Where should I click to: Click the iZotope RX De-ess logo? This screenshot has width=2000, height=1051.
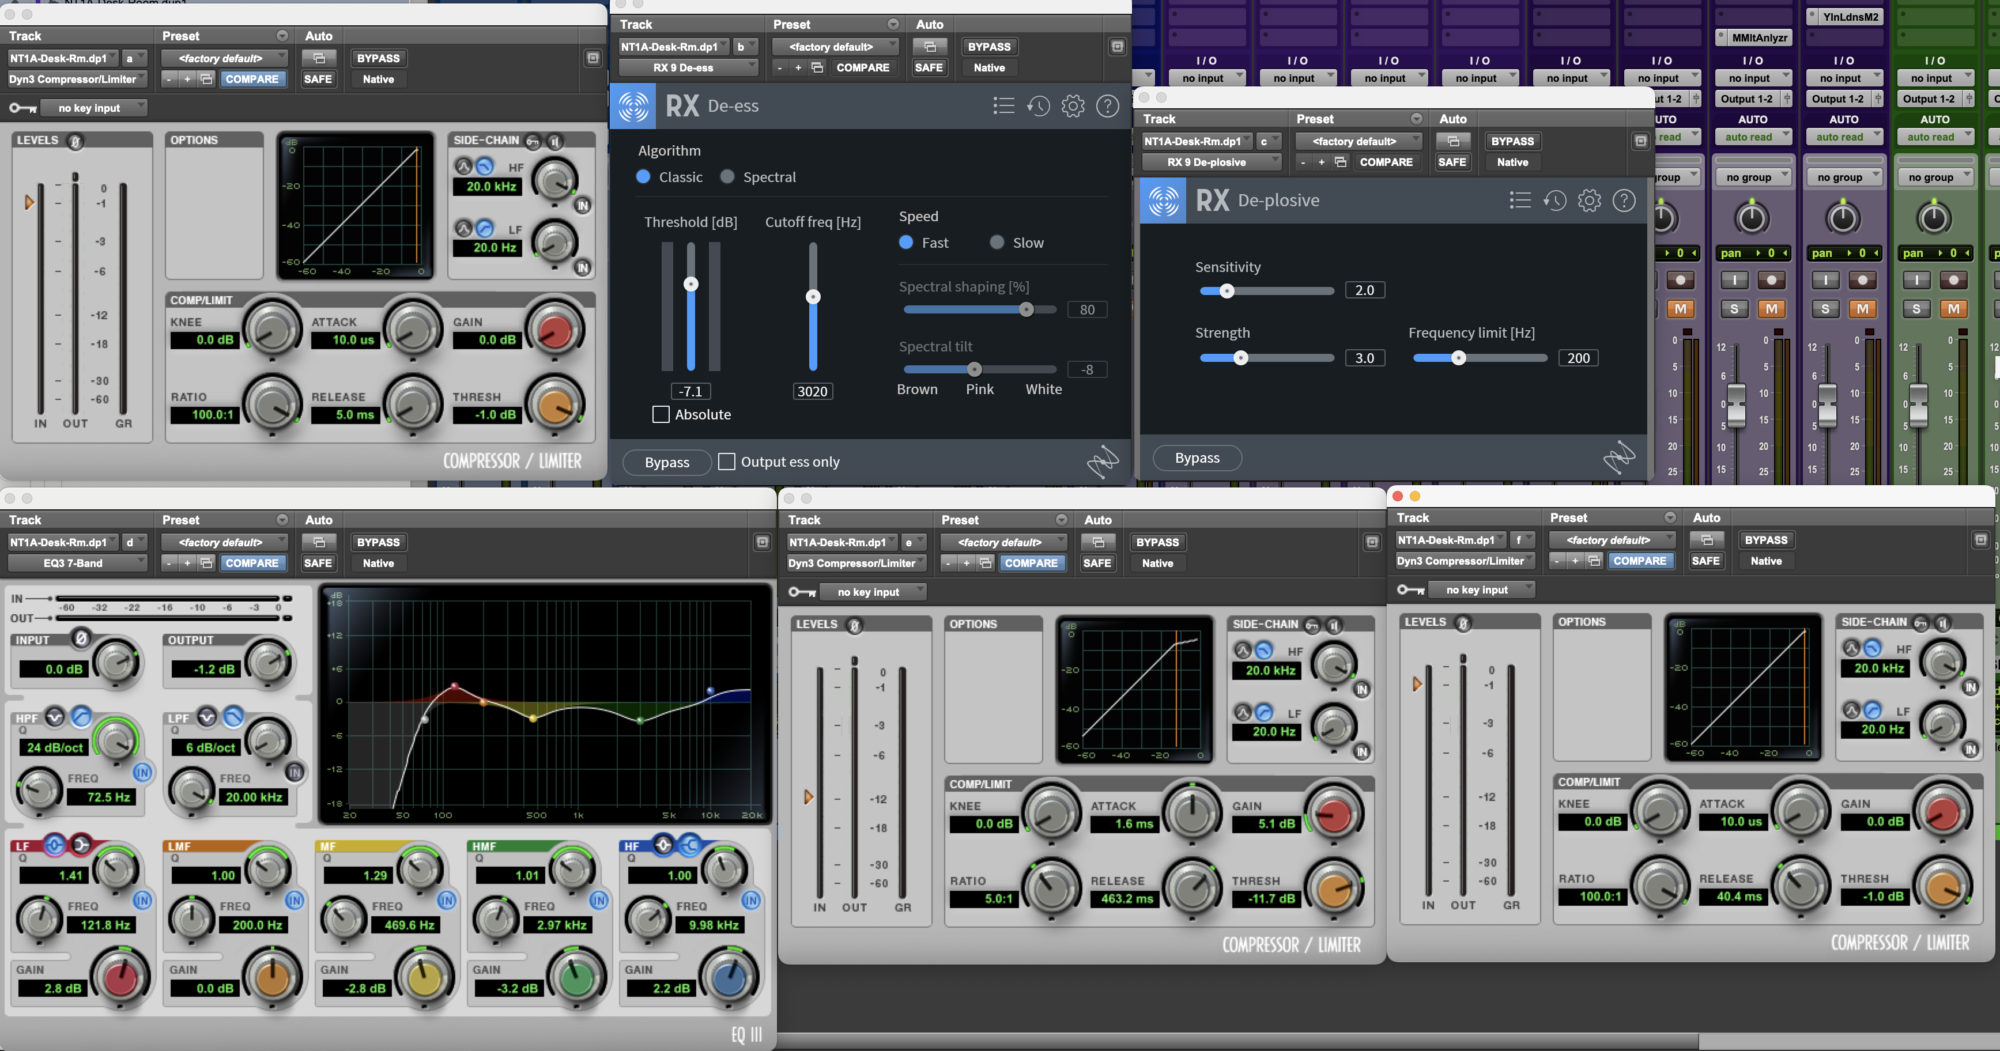(633, 106)
